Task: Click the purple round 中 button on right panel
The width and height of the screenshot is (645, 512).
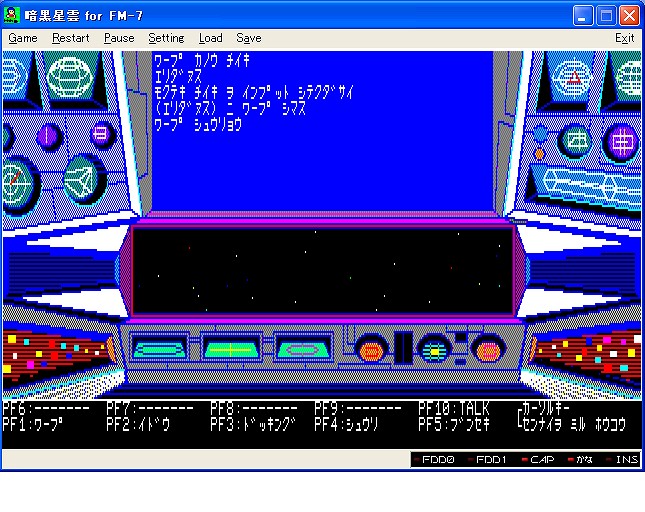Action: point(622,142)
